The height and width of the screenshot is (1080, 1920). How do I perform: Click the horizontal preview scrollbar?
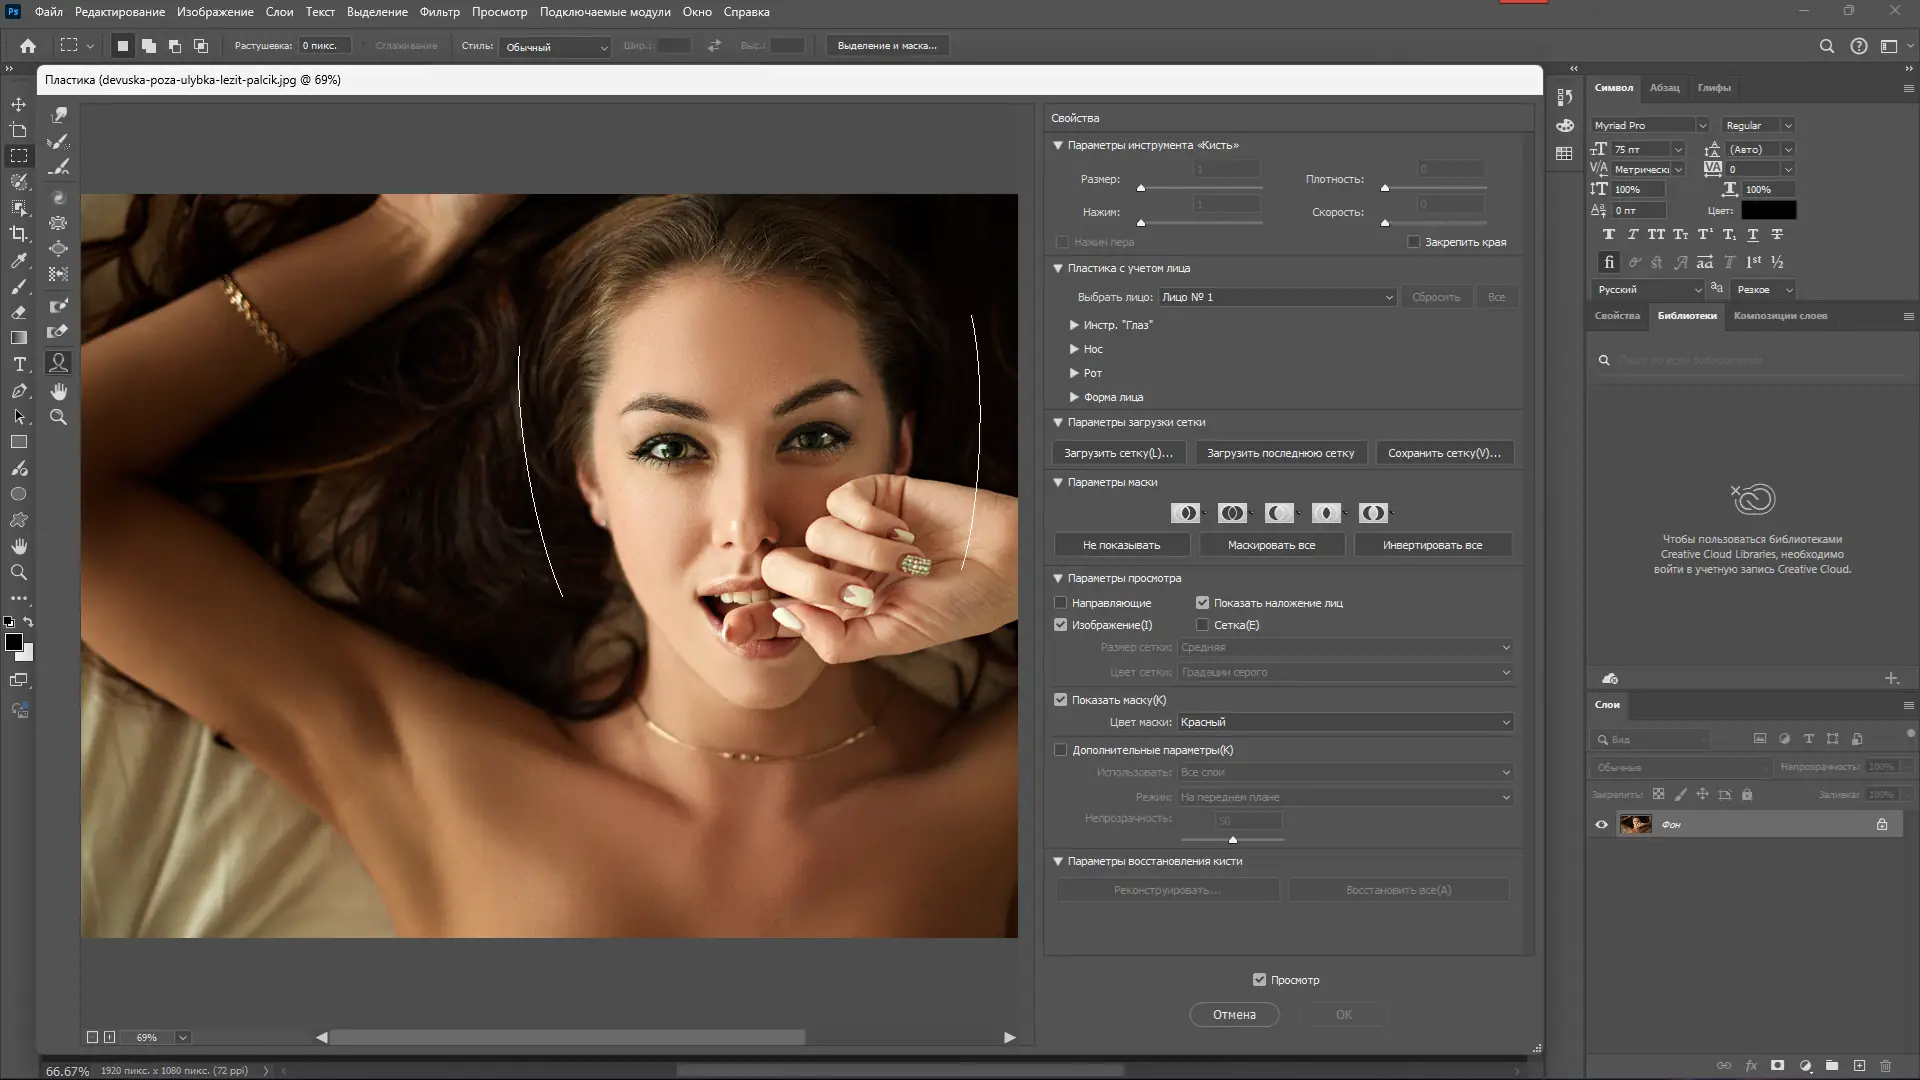click(567, 1037)
